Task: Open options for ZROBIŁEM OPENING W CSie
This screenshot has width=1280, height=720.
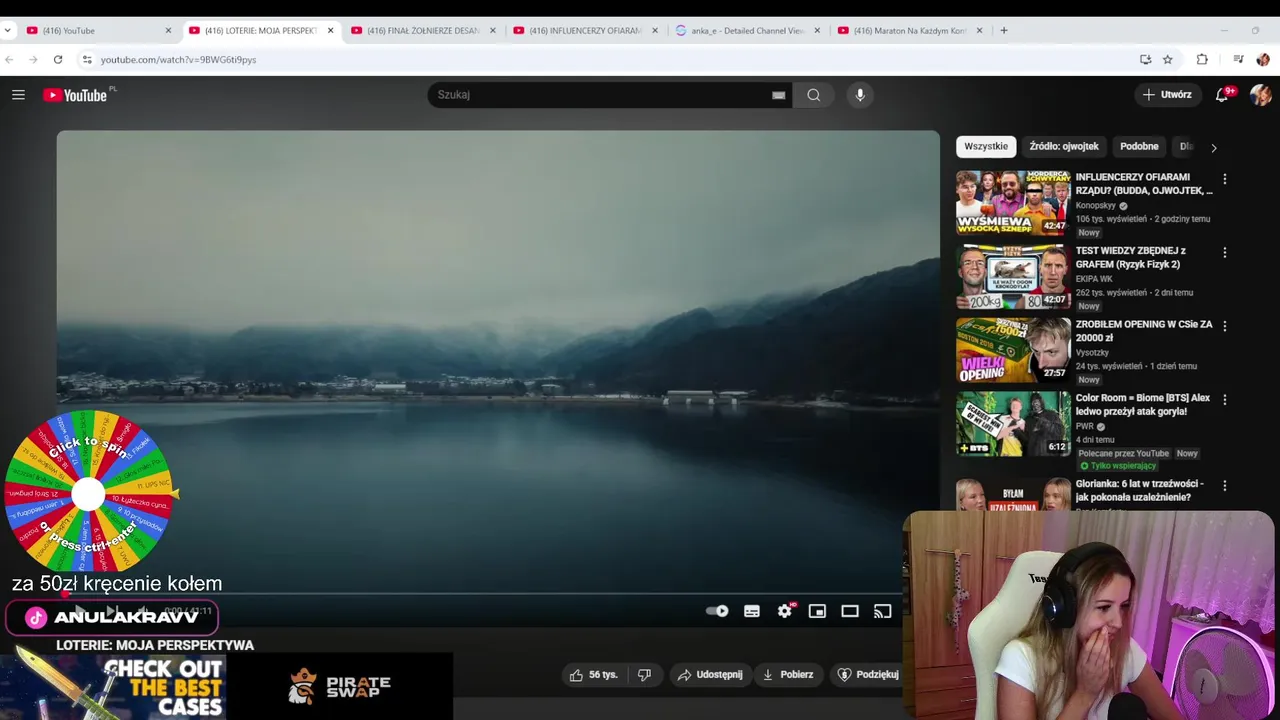Action: [x=1225, y=326]
